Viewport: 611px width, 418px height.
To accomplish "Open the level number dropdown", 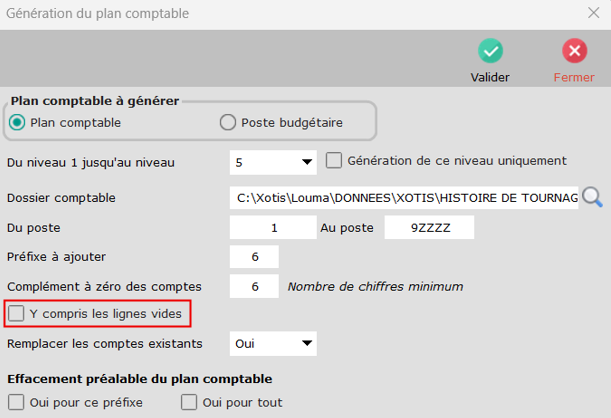I will point(307,161).
